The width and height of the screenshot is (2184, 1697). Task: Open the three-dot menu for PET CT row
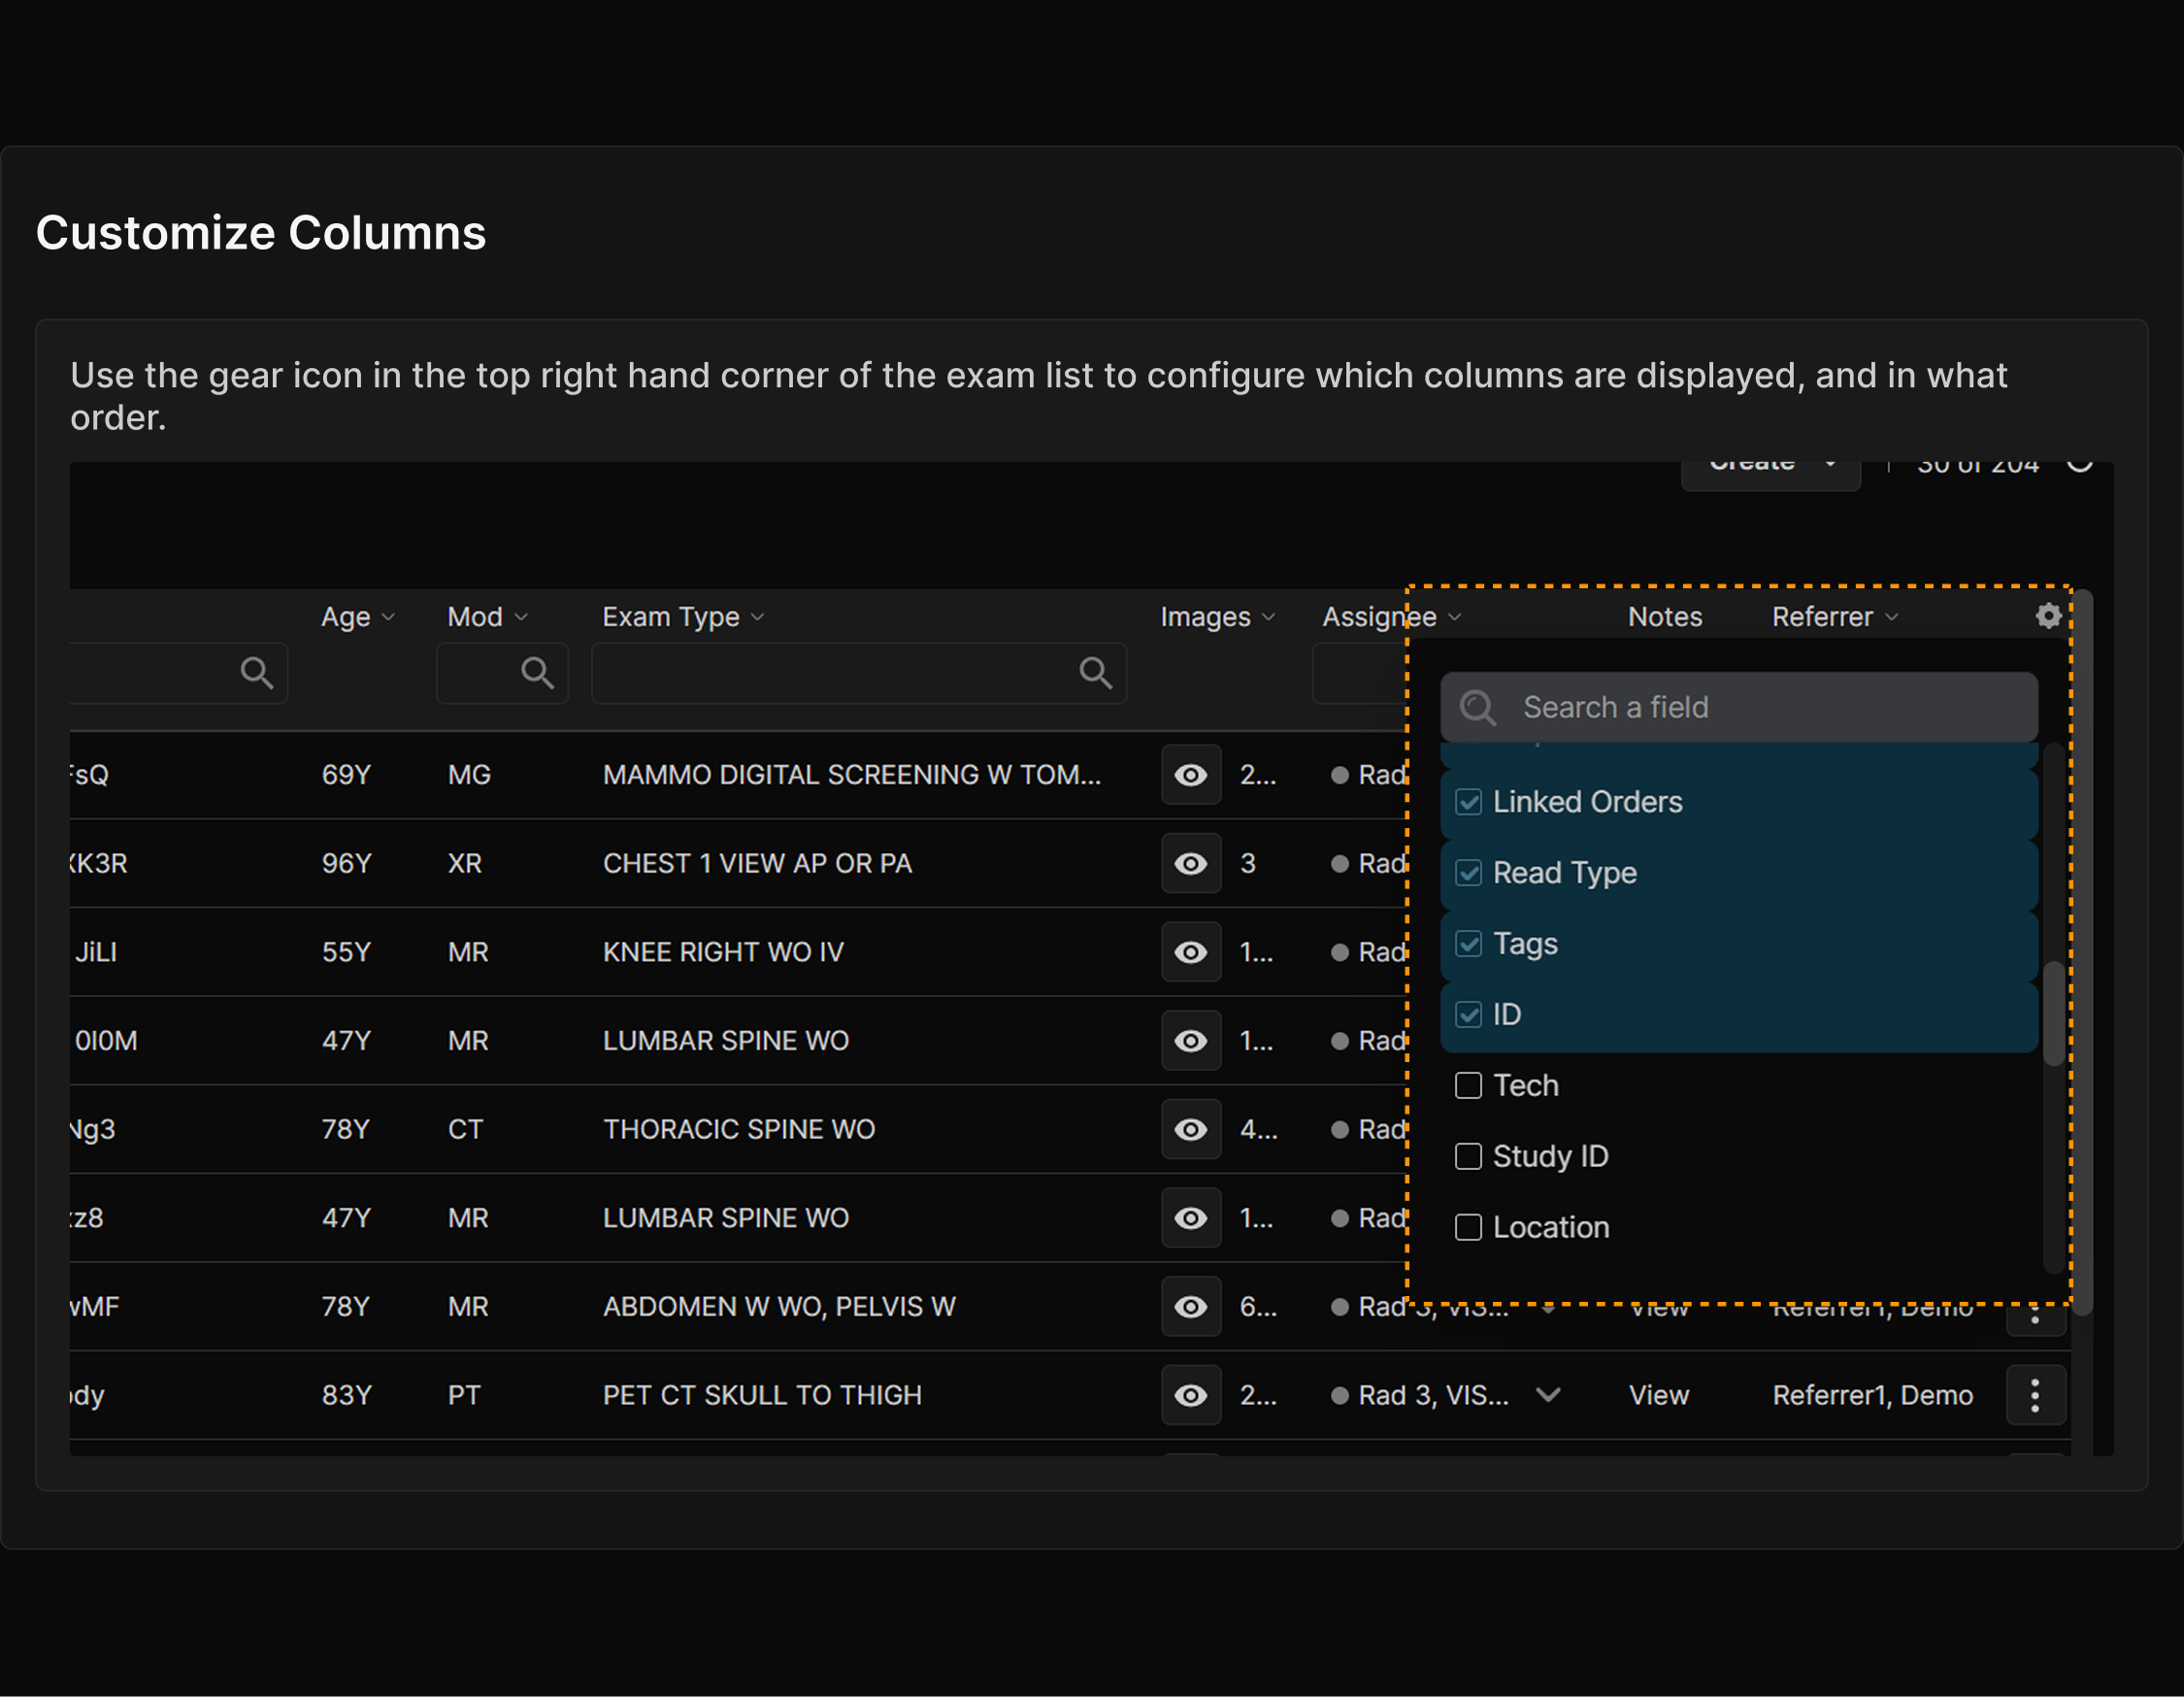(2035, 1396)
